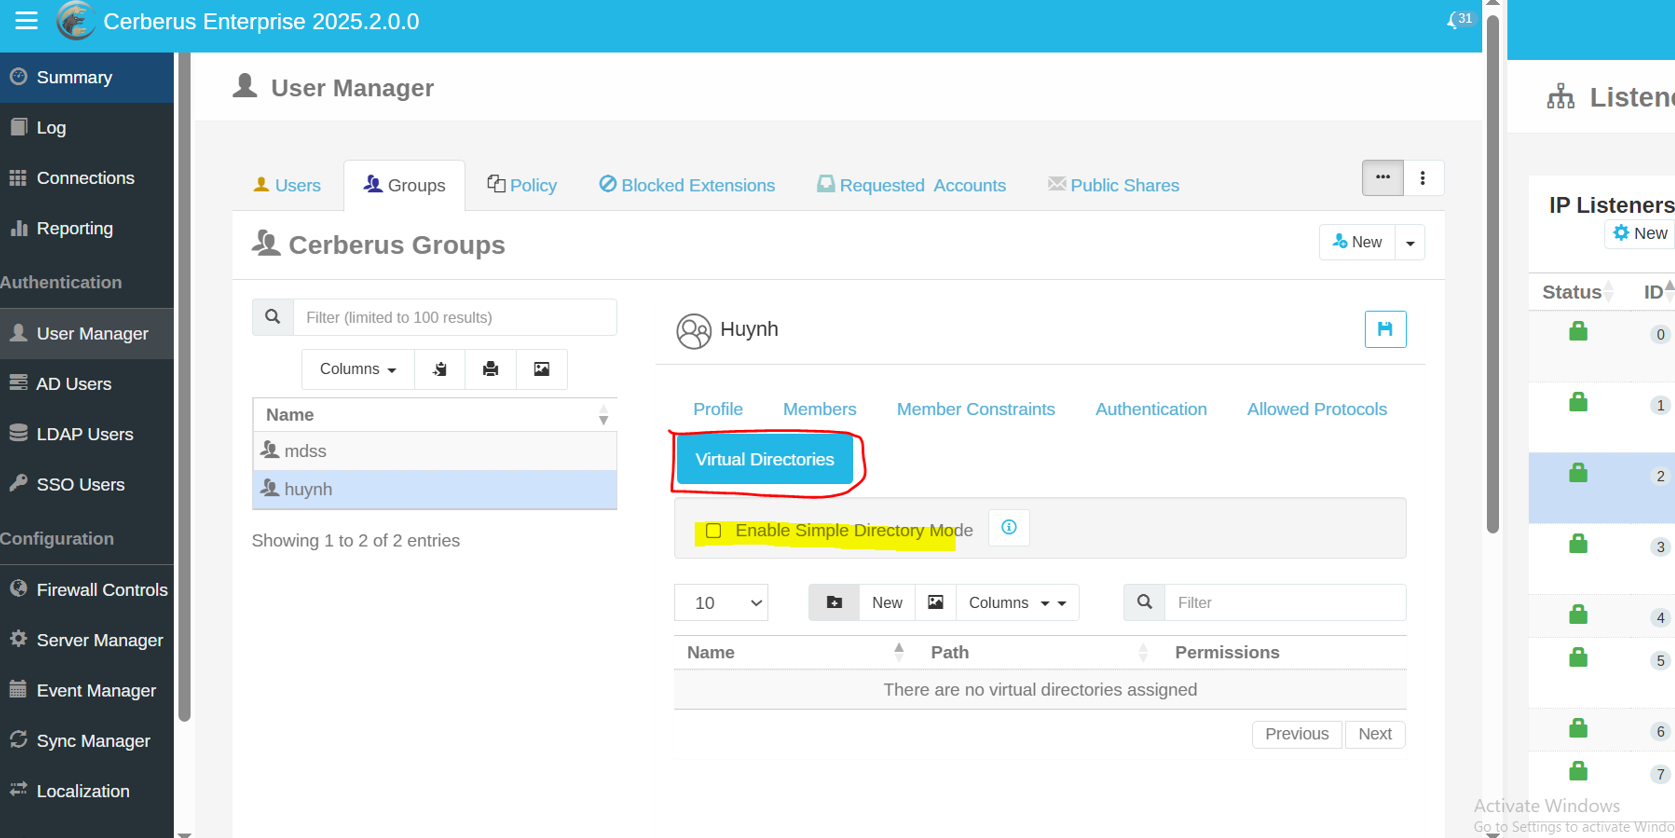The image size is (1675, 838).
Task: Click the Simple Directory Mode info icon
Action: 1009,528
